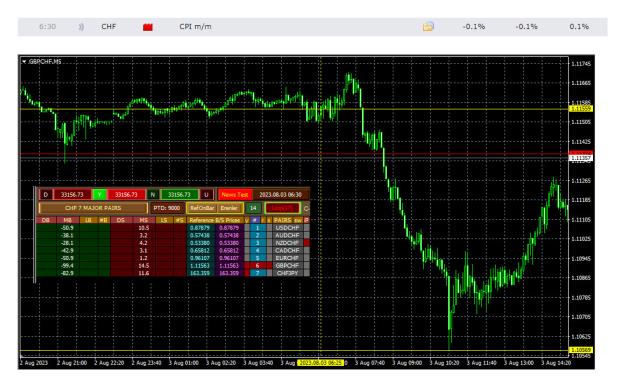Select the NZDCHF pair button
Screen dimensions: 625x388
287,243
